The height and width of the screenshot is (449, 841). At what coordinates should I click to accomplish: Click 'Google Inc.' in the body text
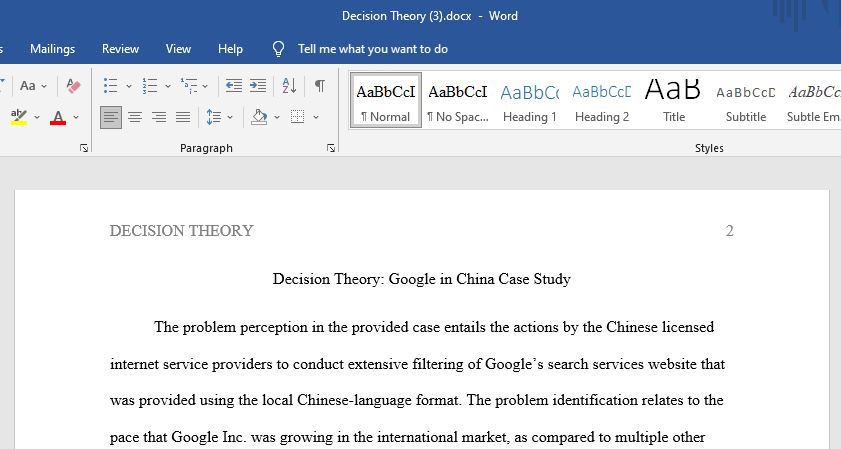click(209, 437)
